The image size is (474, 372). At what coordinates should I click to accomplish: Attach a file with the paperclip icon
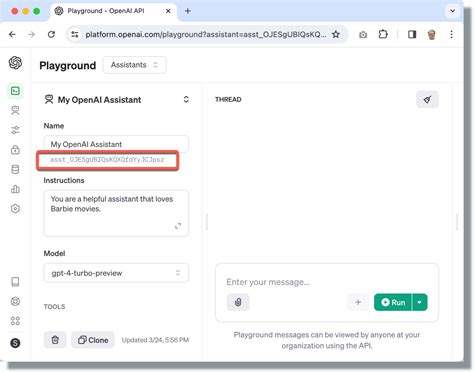[x=238, y=302]
